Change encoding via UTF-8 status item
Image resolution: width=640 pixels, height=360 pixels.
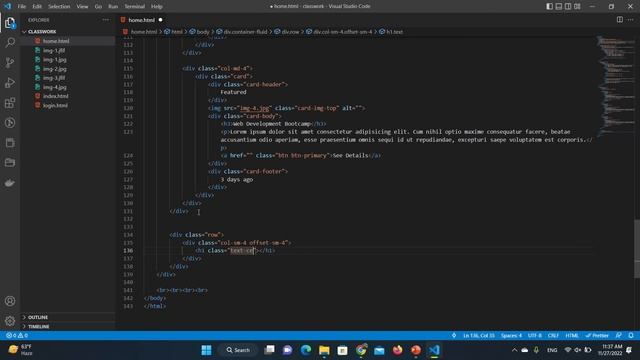pos(534,336)
